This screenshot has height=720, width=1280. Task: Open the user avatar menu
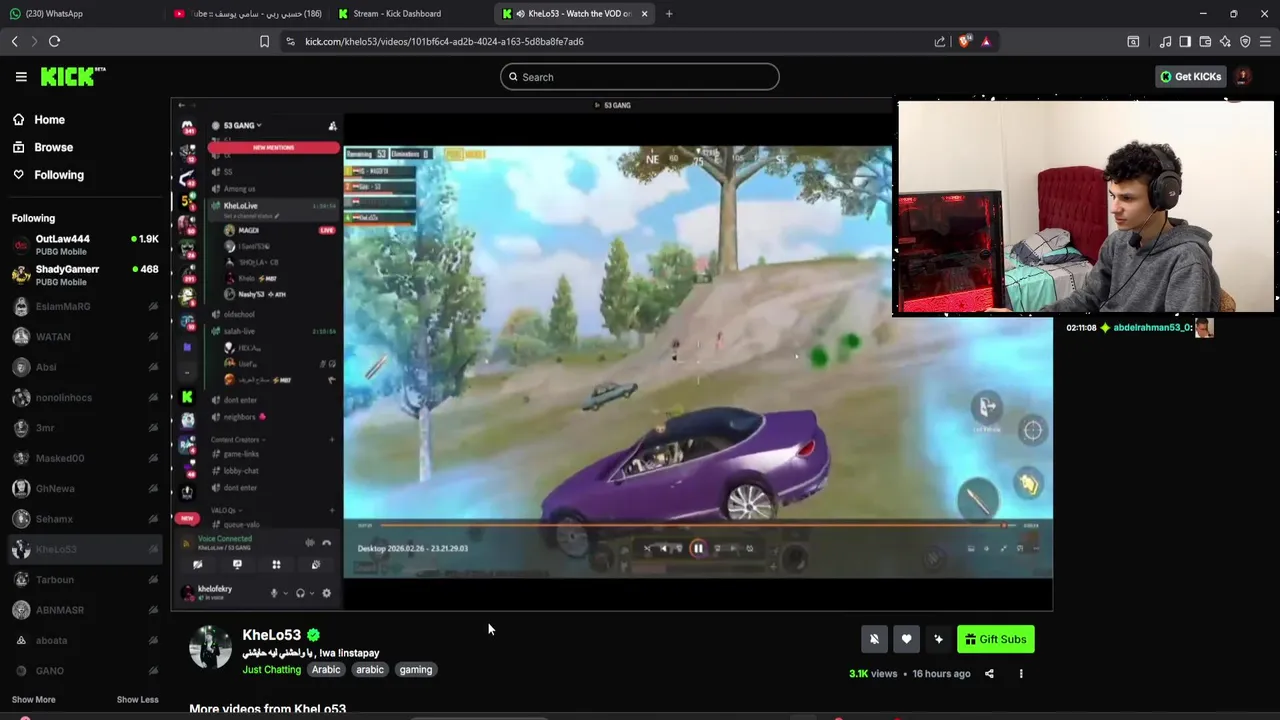pos(1243,77)
